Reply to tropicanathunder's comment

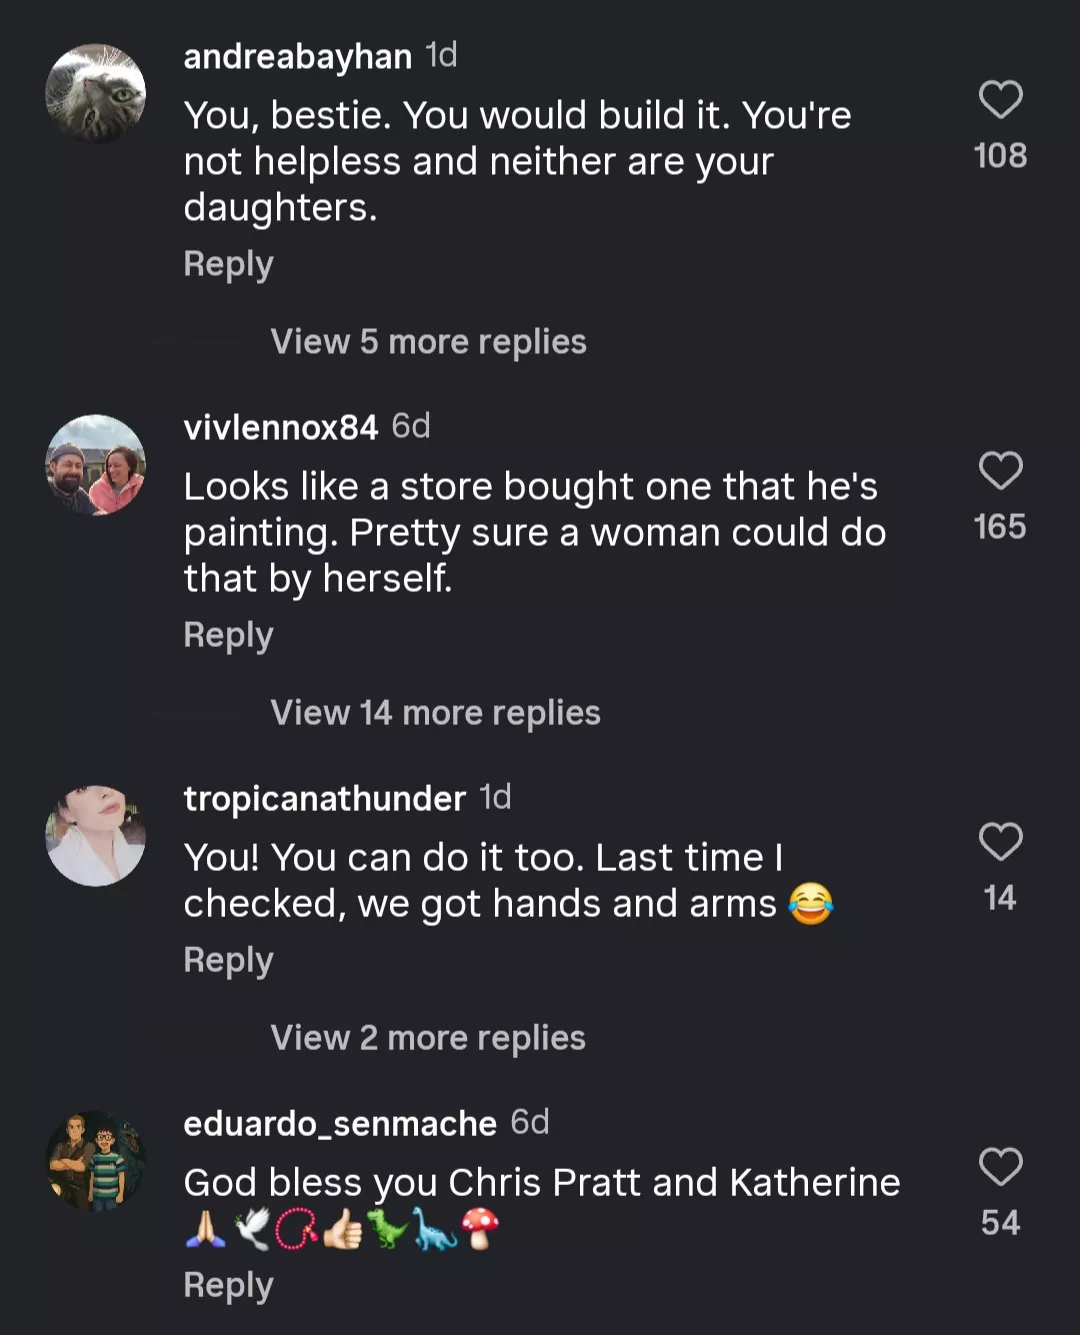pos(228,960)
